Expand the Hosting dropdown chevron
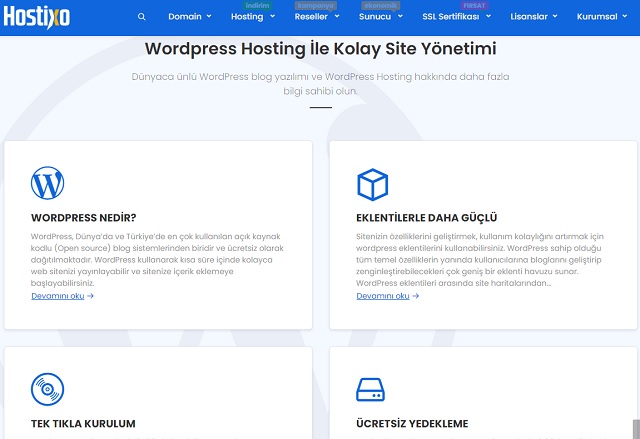 click(x=273, y=16)
